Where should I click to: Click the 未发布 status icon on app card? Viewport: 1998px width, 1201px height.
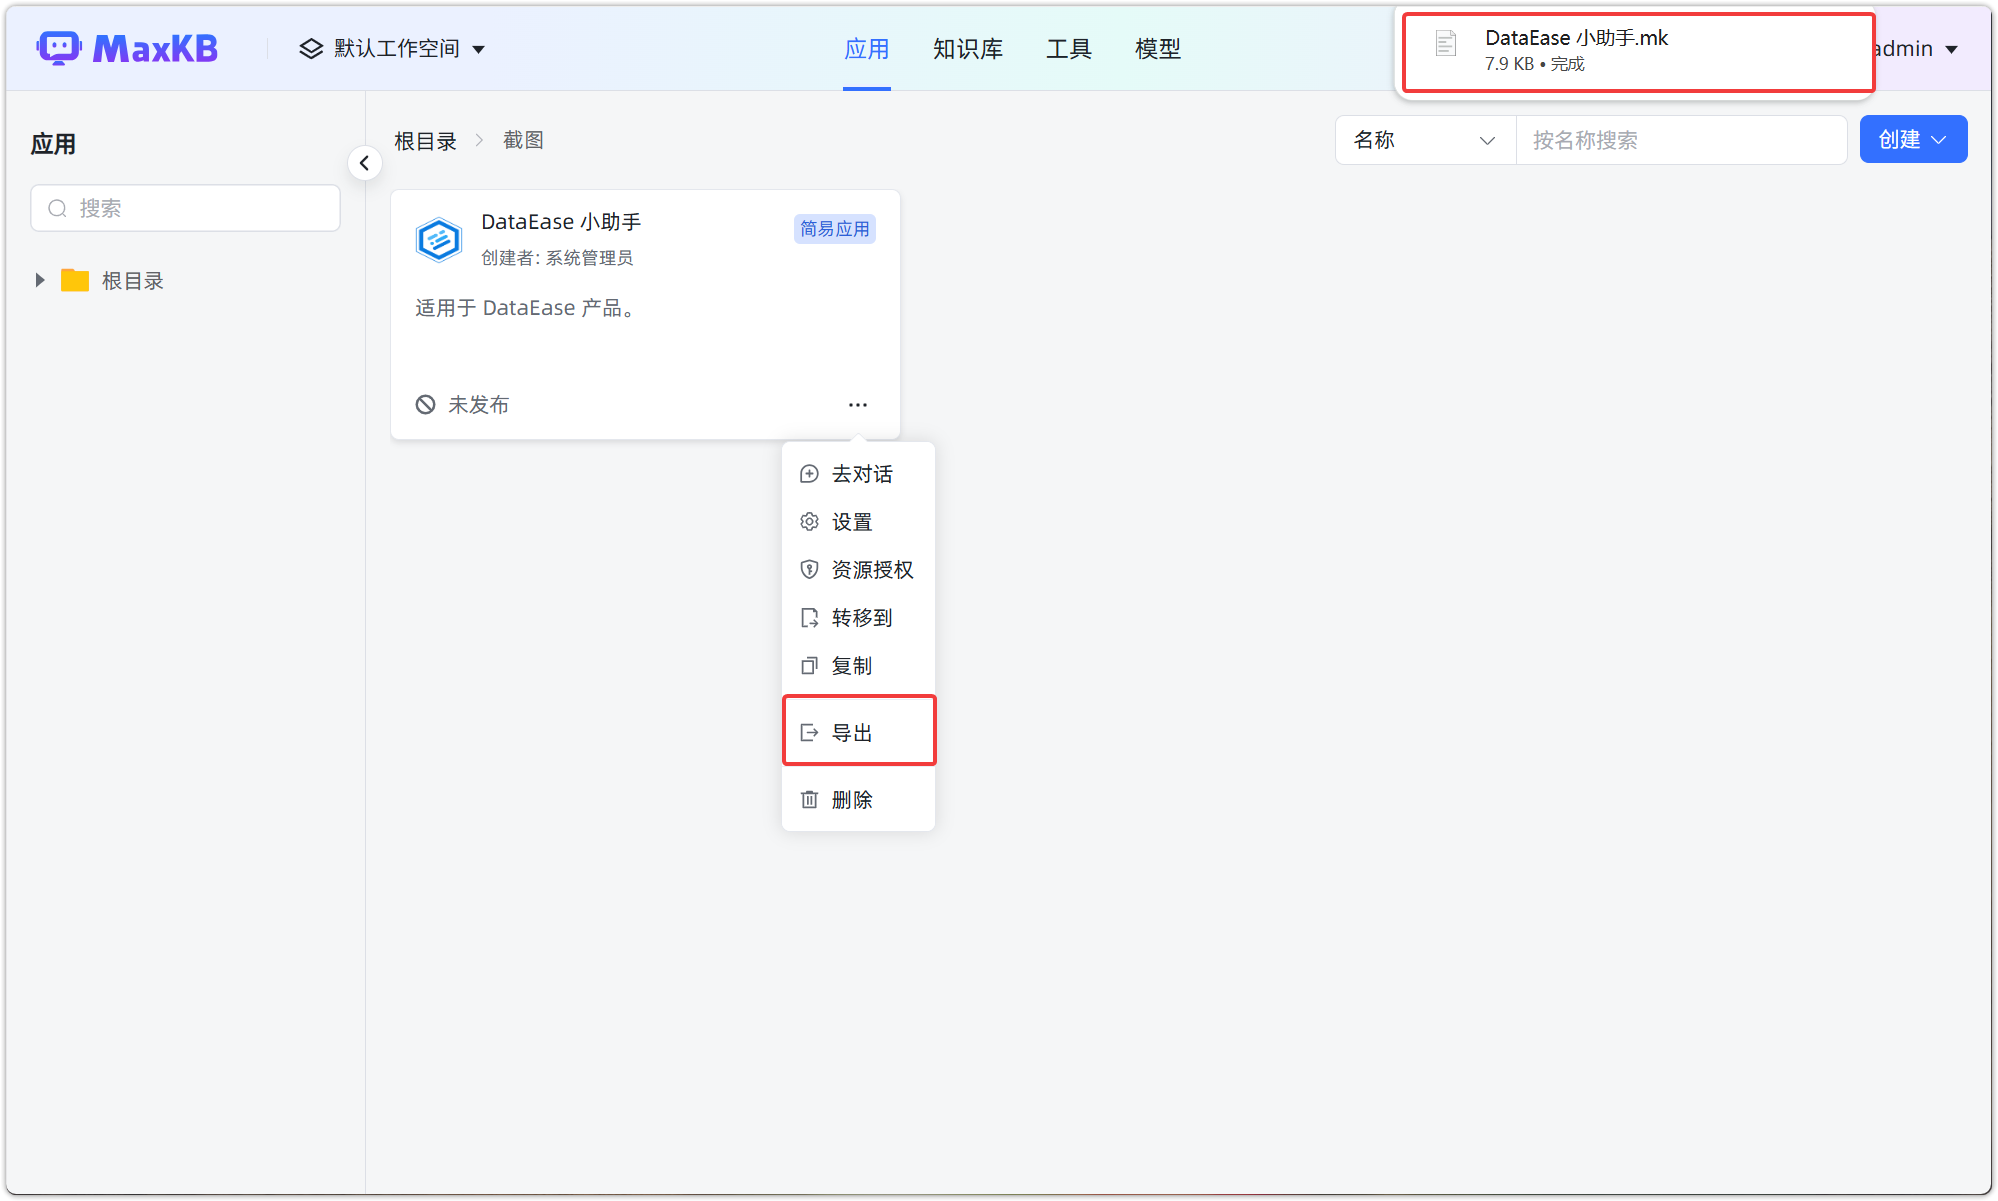(426, 404)
